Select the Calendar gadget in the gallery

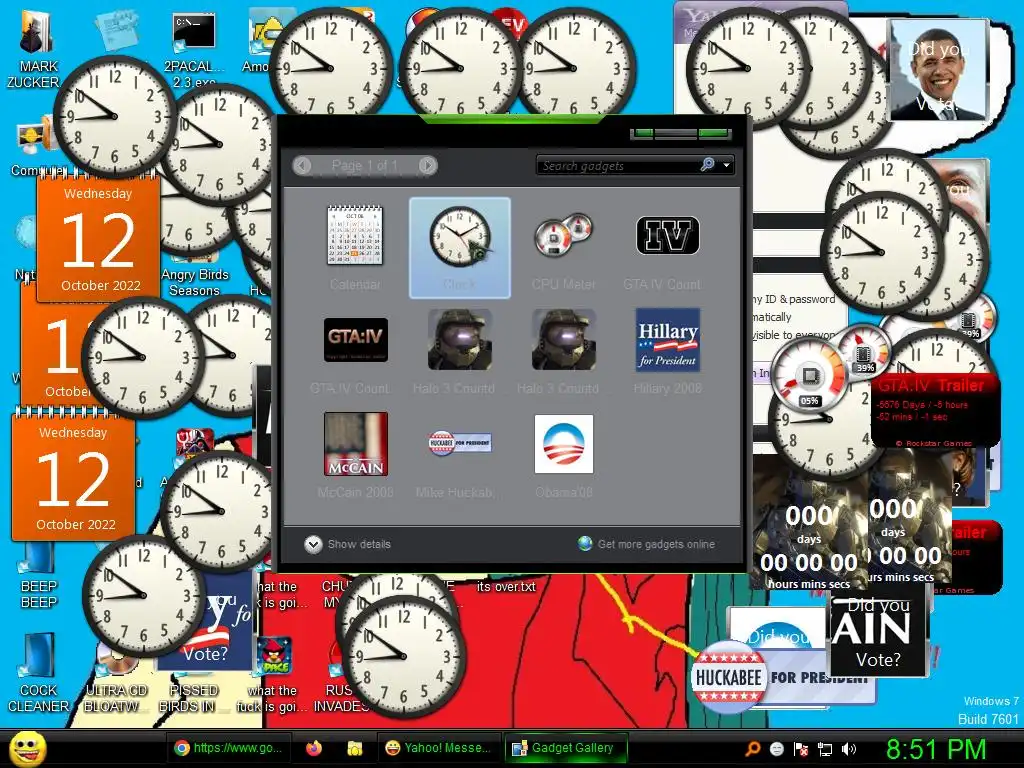[355, 247]
